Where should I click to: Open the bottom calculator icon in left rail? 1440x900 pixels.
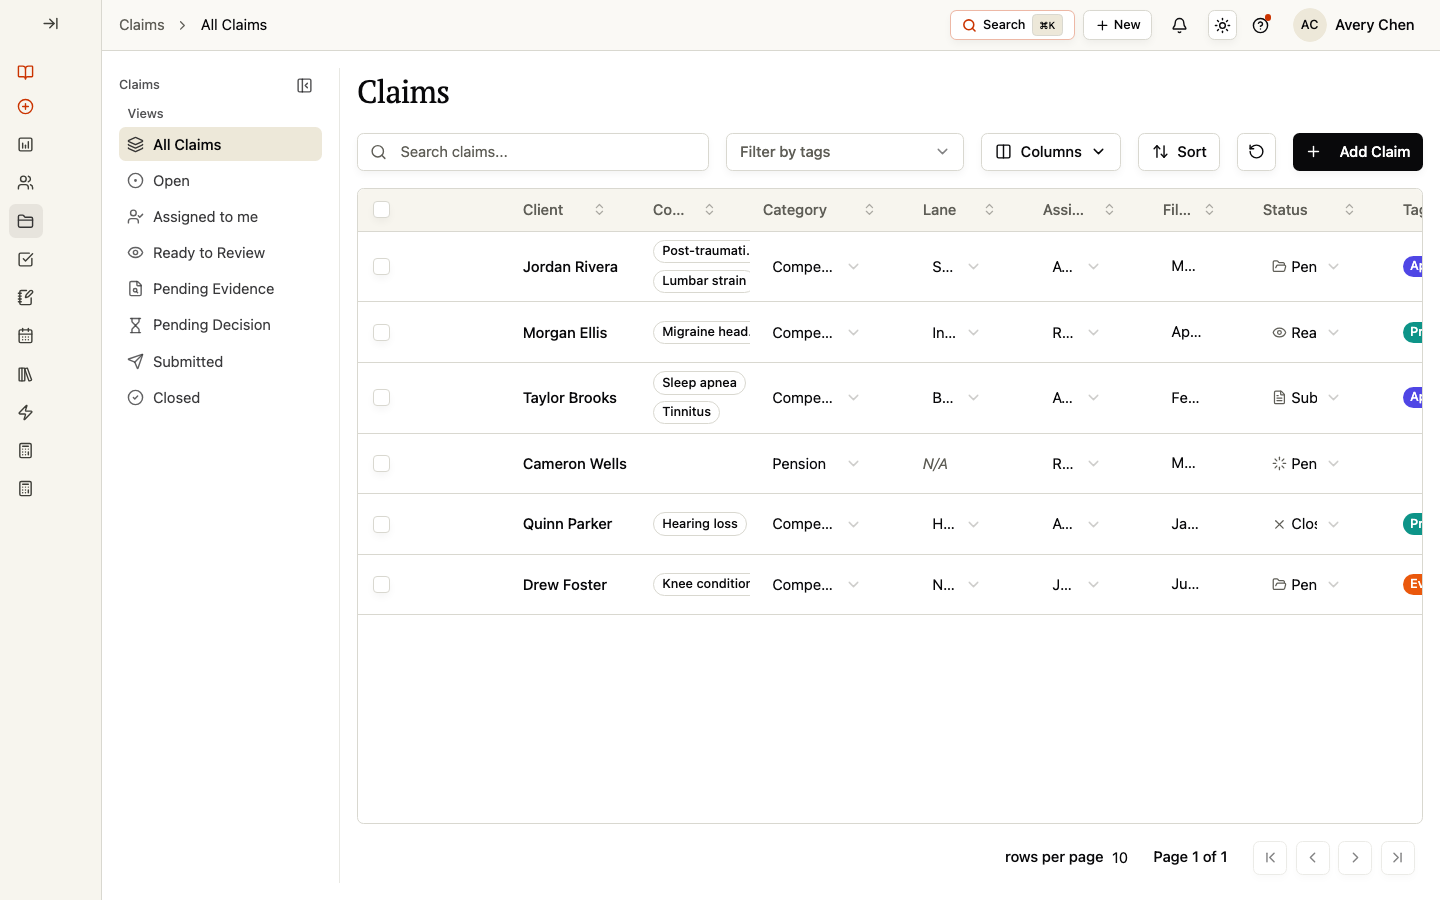[x=26, y=489]
